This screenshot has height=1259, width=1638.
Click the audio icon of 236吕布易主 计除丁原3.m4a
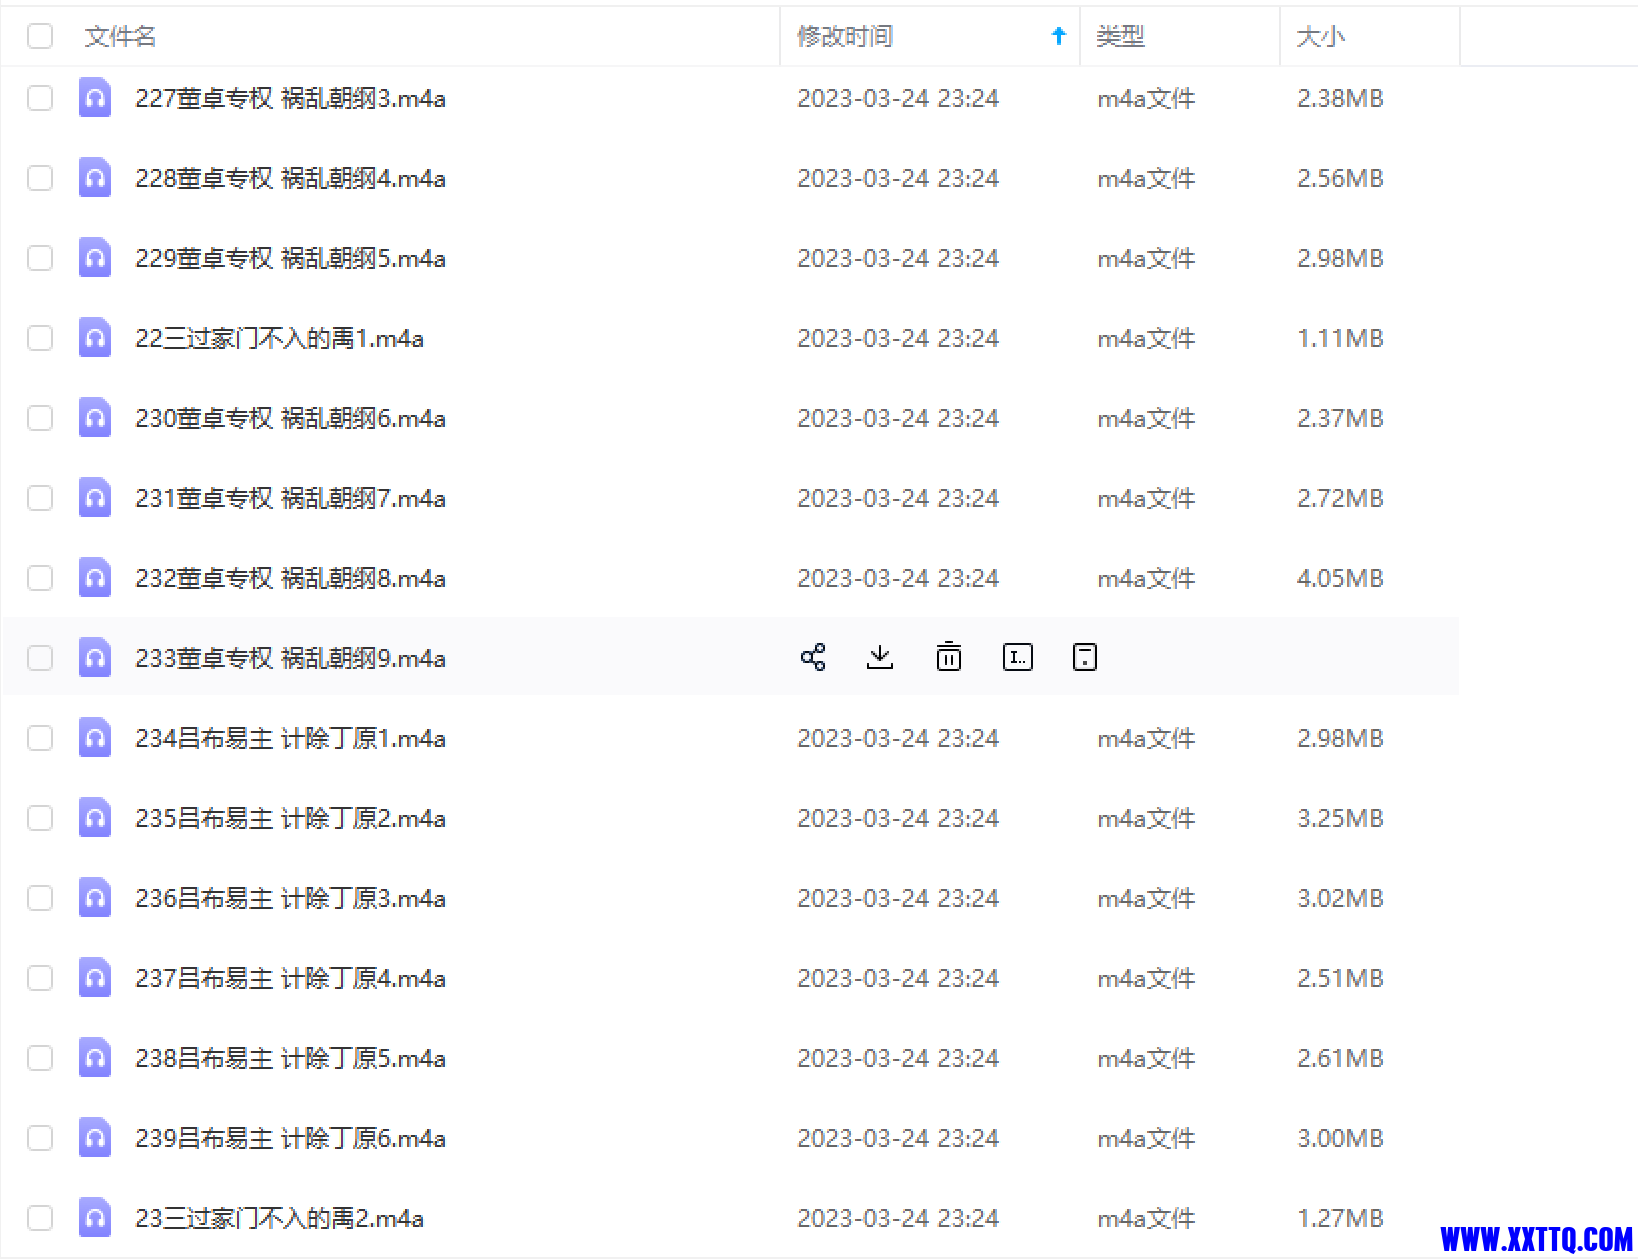pos(95,897)
